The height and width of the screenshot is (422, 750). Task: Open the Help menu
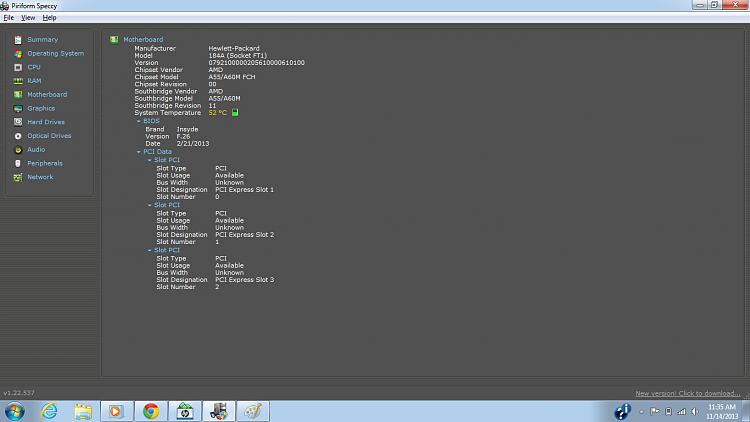pos(49,18)
